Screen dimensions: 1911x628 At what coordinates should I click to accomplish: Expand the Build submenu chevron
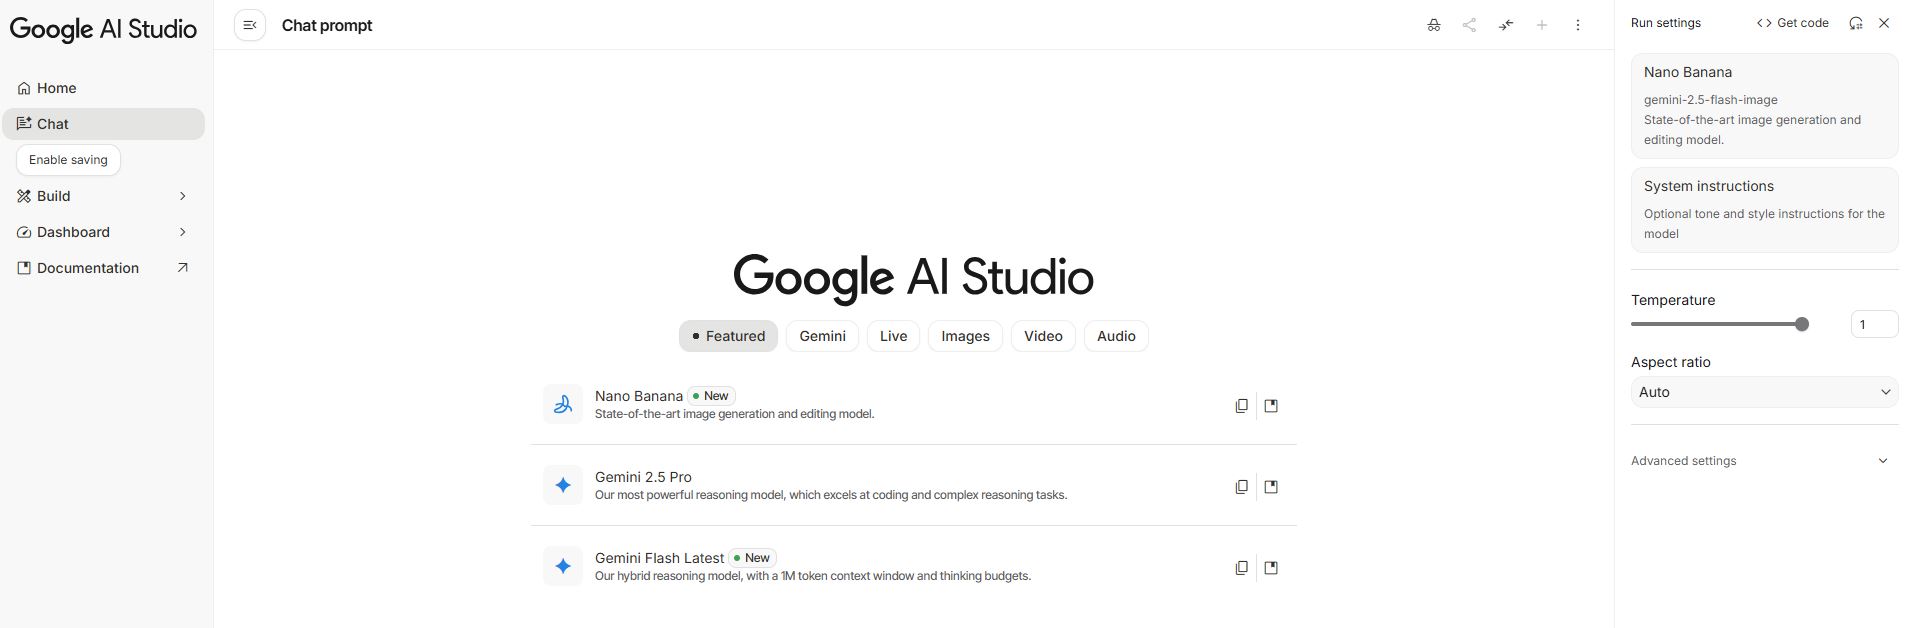tap(182, 196)
